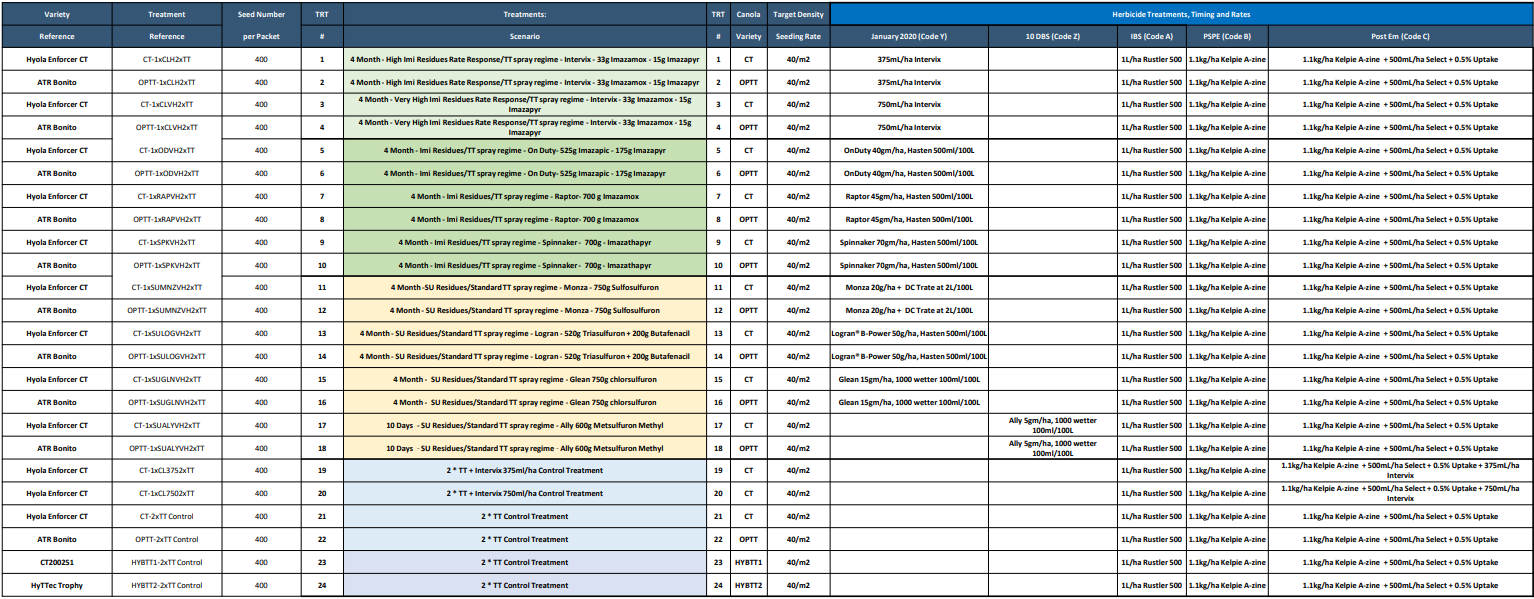This screenshot has height=599, width=1534.
Task: Select the 'IBS (Code A)' header cell
Action: 1151,36
